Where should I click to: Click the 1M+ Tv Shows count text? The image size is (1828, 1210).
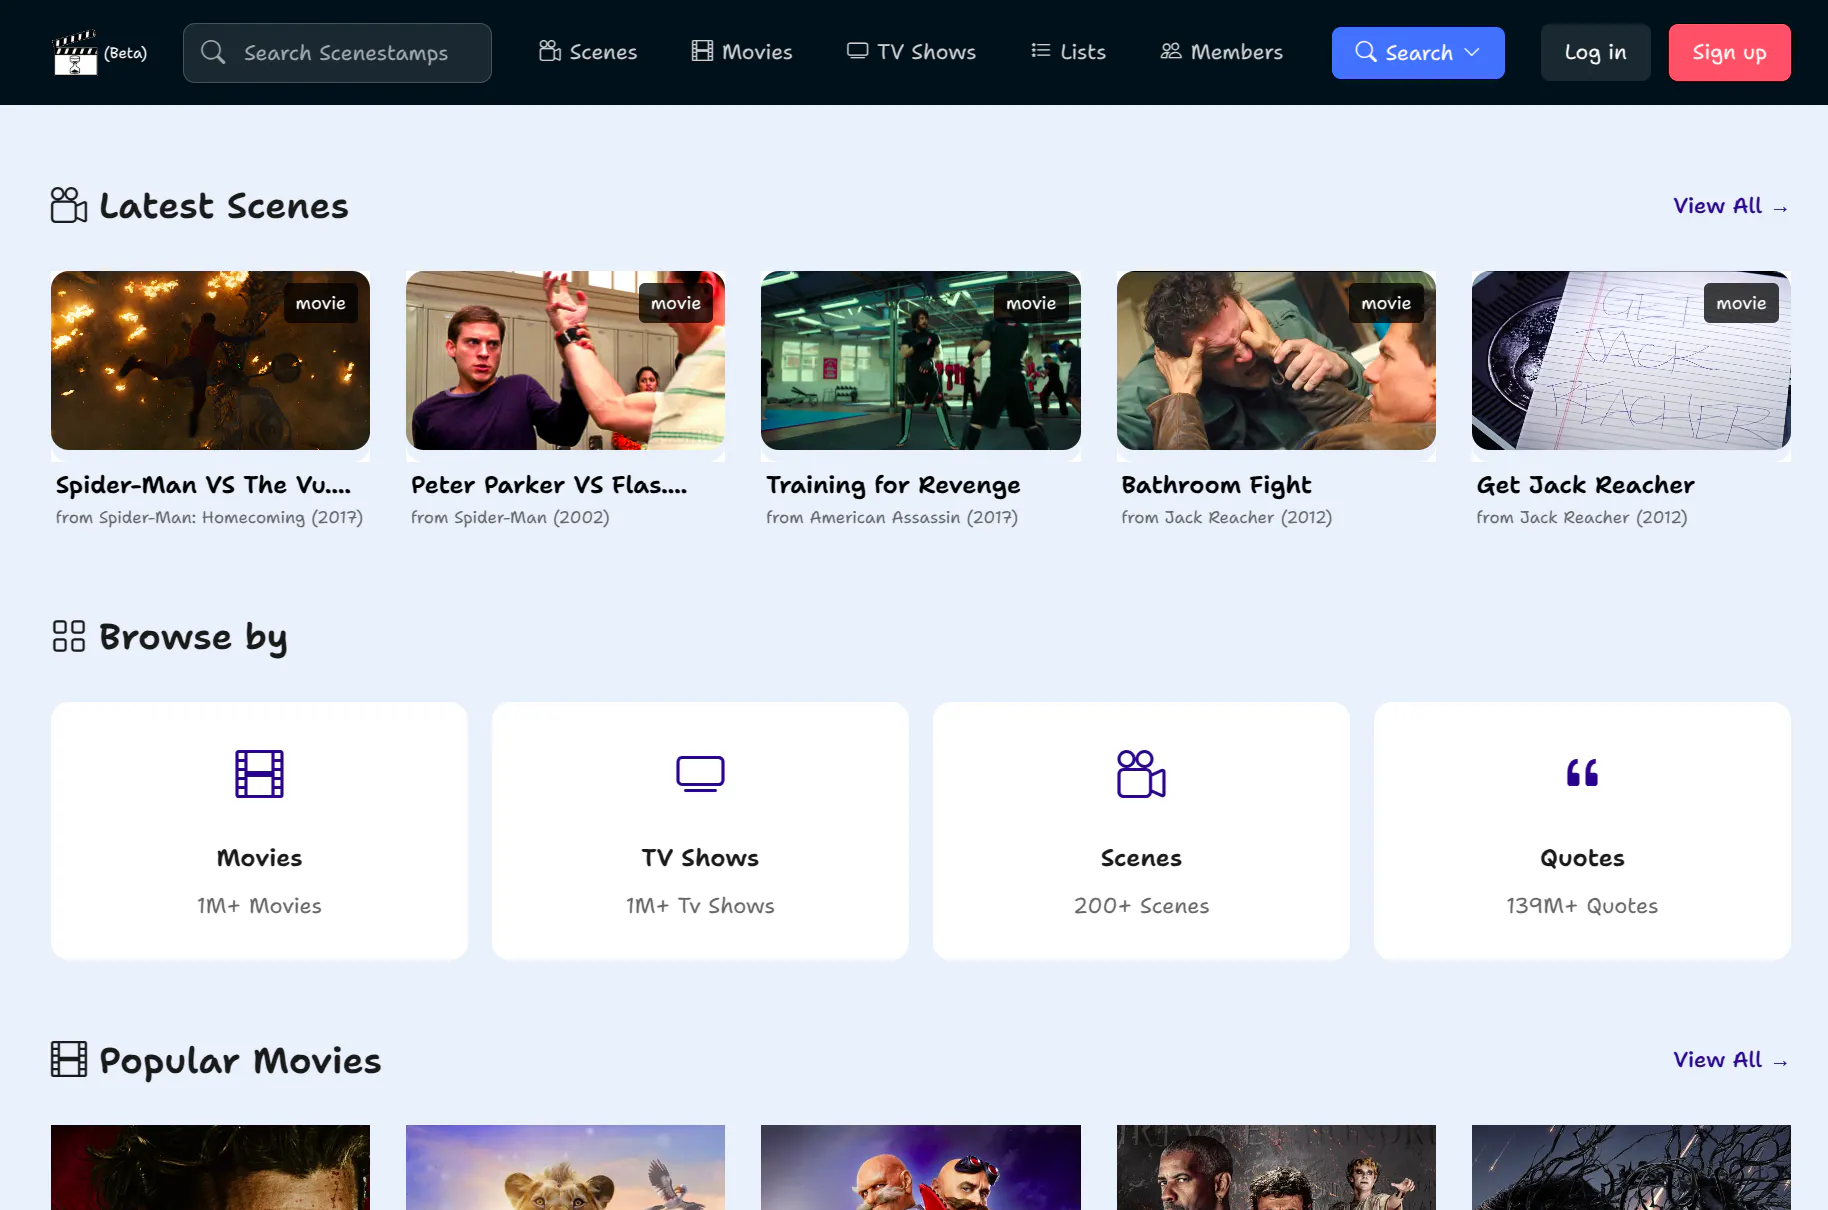pyautogui.click(x=700, y=906)
